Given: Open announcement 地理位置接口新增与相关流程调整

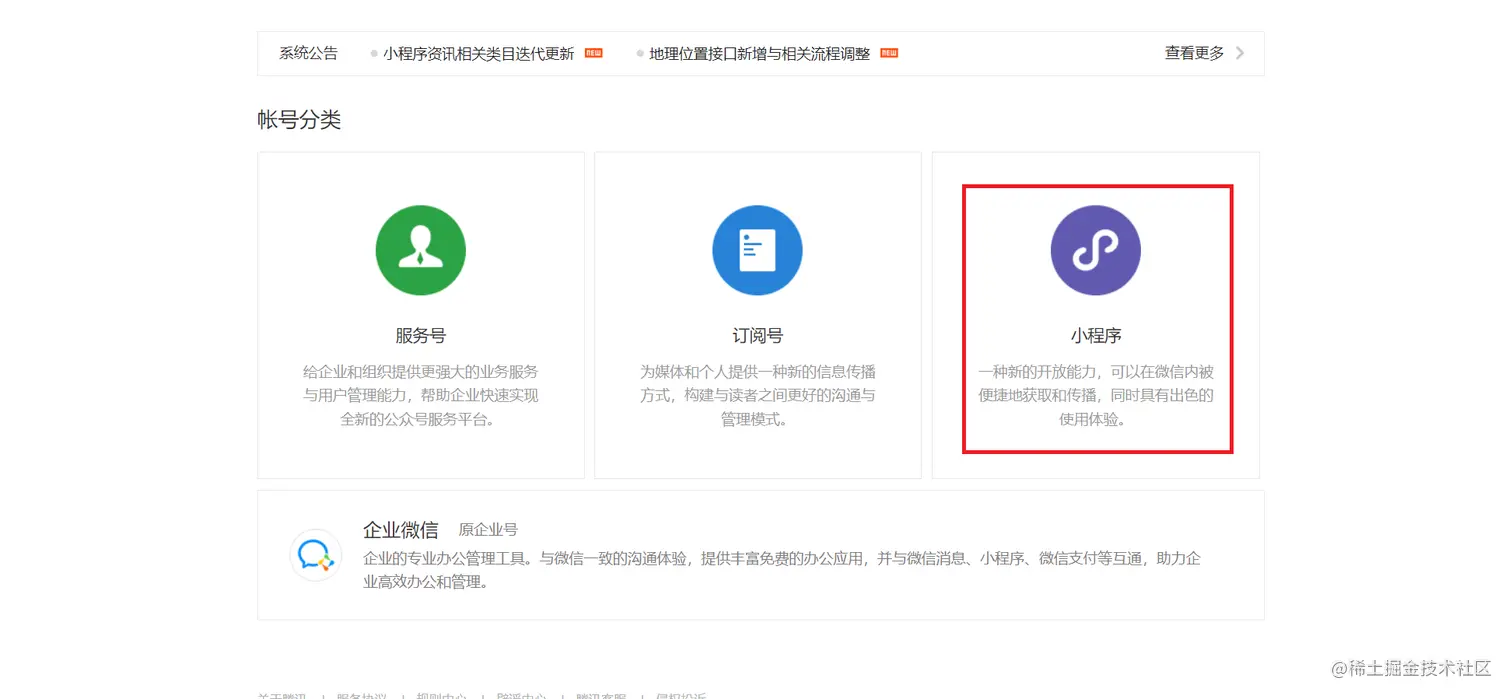Looking at the screenshot, I should point(760,54).
